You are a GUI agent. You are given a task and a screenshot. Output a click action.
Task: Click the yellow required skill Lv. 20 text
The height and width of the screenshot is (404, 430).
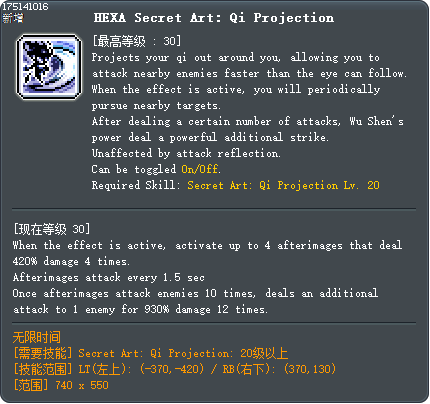[x=283, y=185]
